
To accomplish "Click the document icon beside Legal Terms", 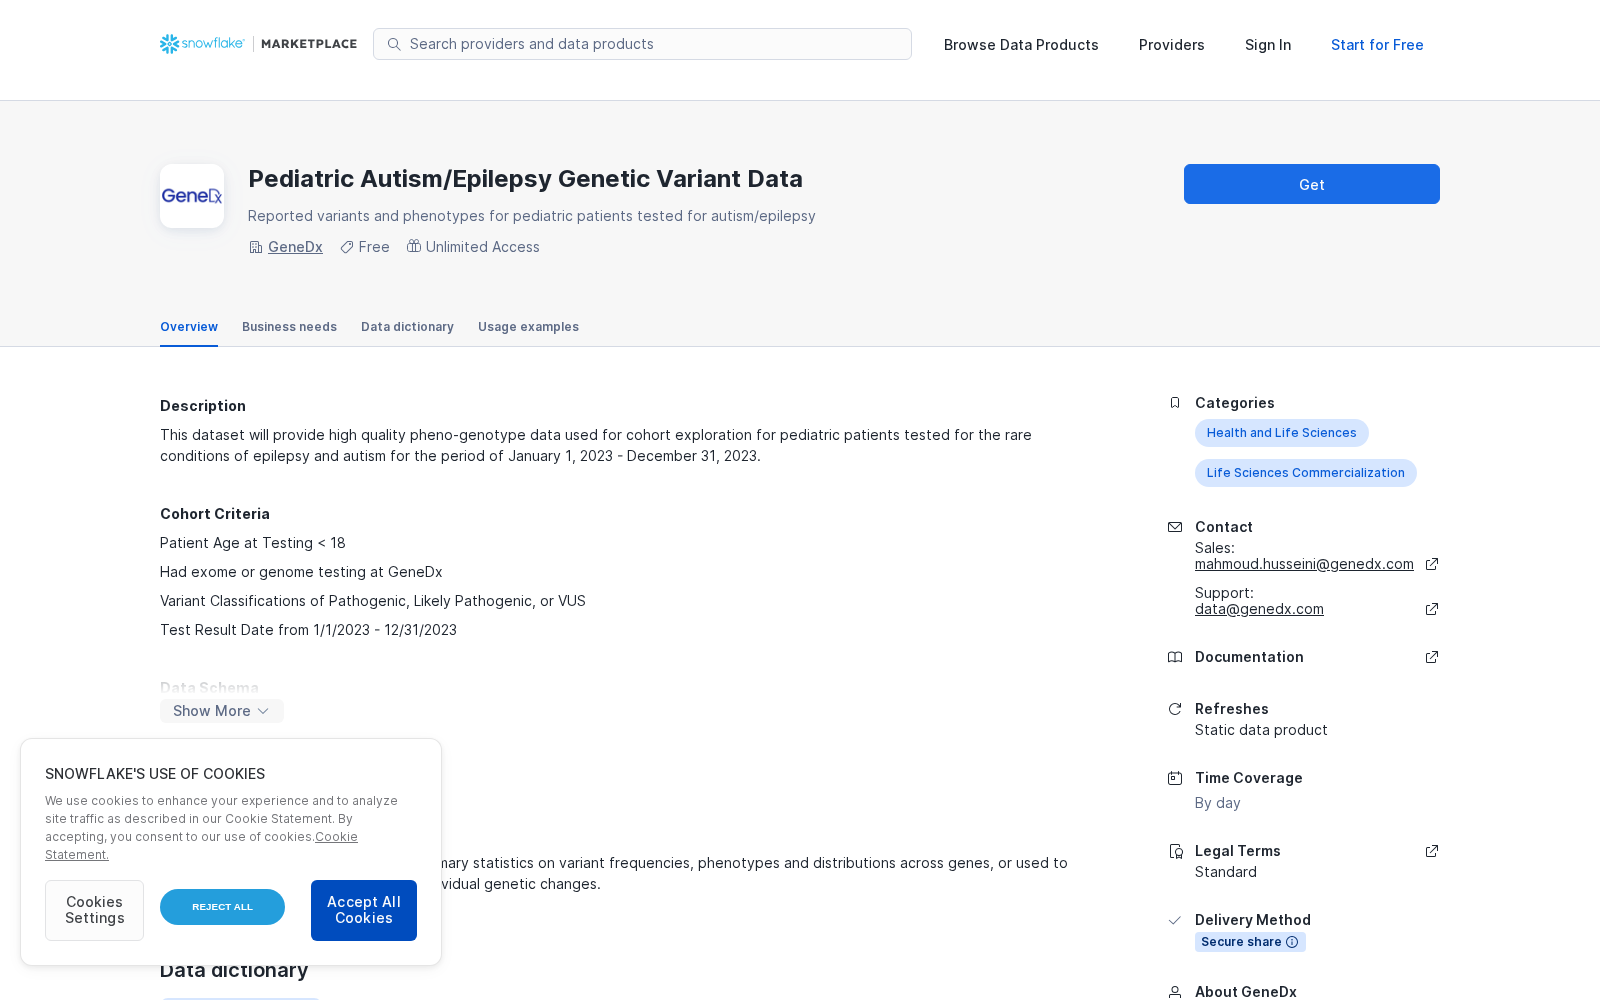I will click(x=1175, y=851).
